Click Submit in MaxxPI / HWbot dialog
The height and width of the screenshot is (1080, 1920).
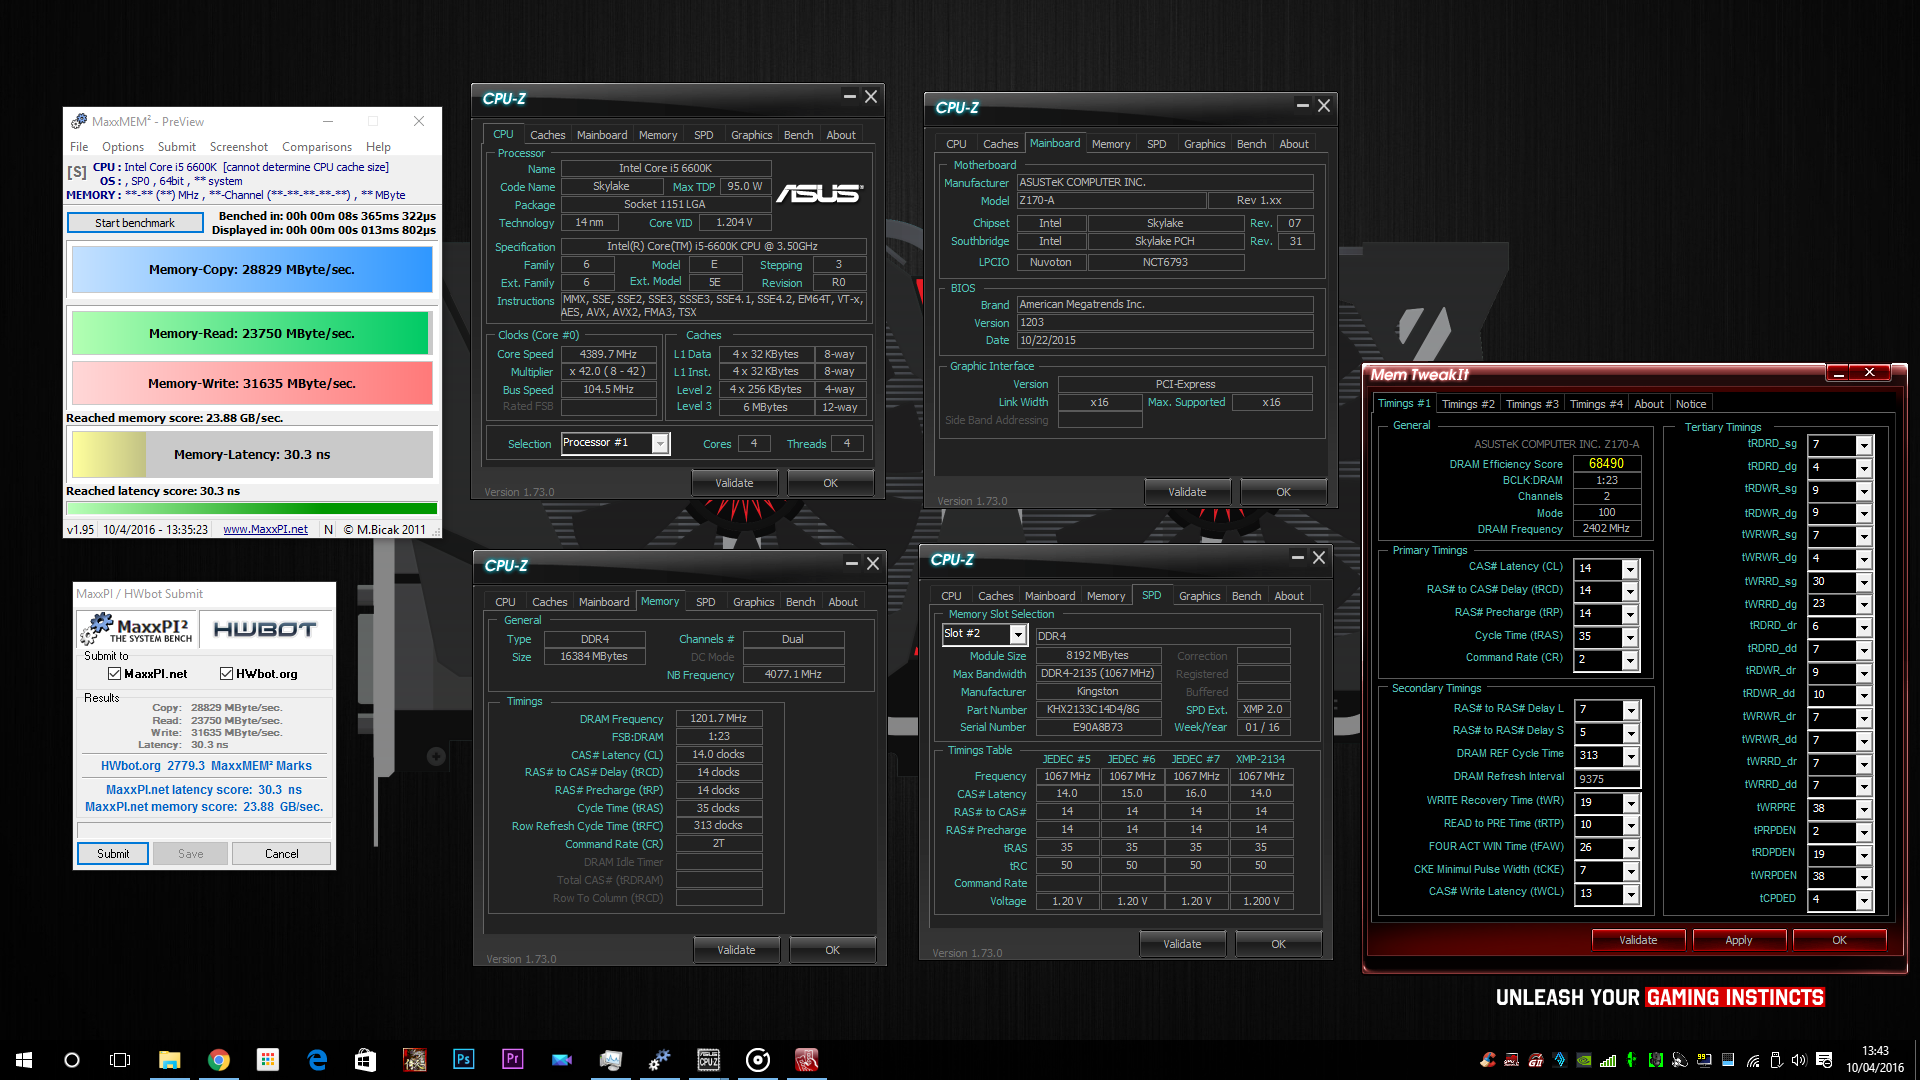point(113,854)
